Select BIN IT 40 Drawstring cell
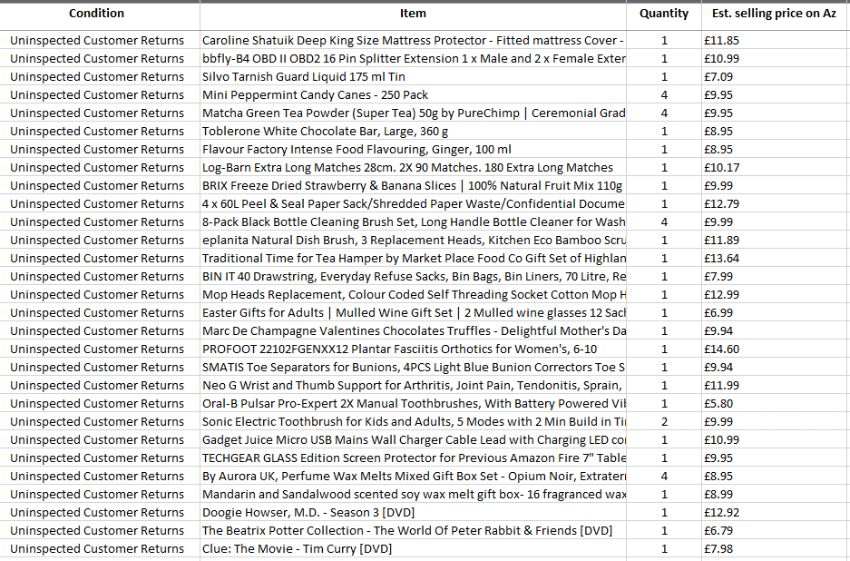 [413, 276]
